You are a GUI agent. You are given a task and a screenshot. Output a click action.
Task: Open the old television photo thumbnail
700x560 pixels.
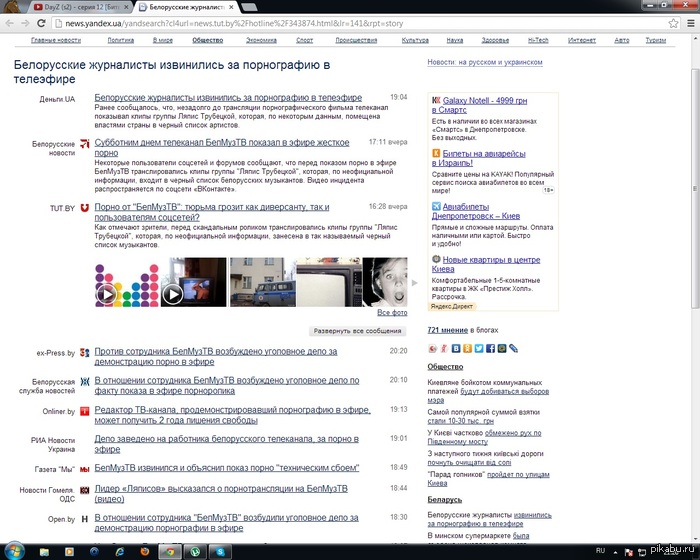coord(329,282)
